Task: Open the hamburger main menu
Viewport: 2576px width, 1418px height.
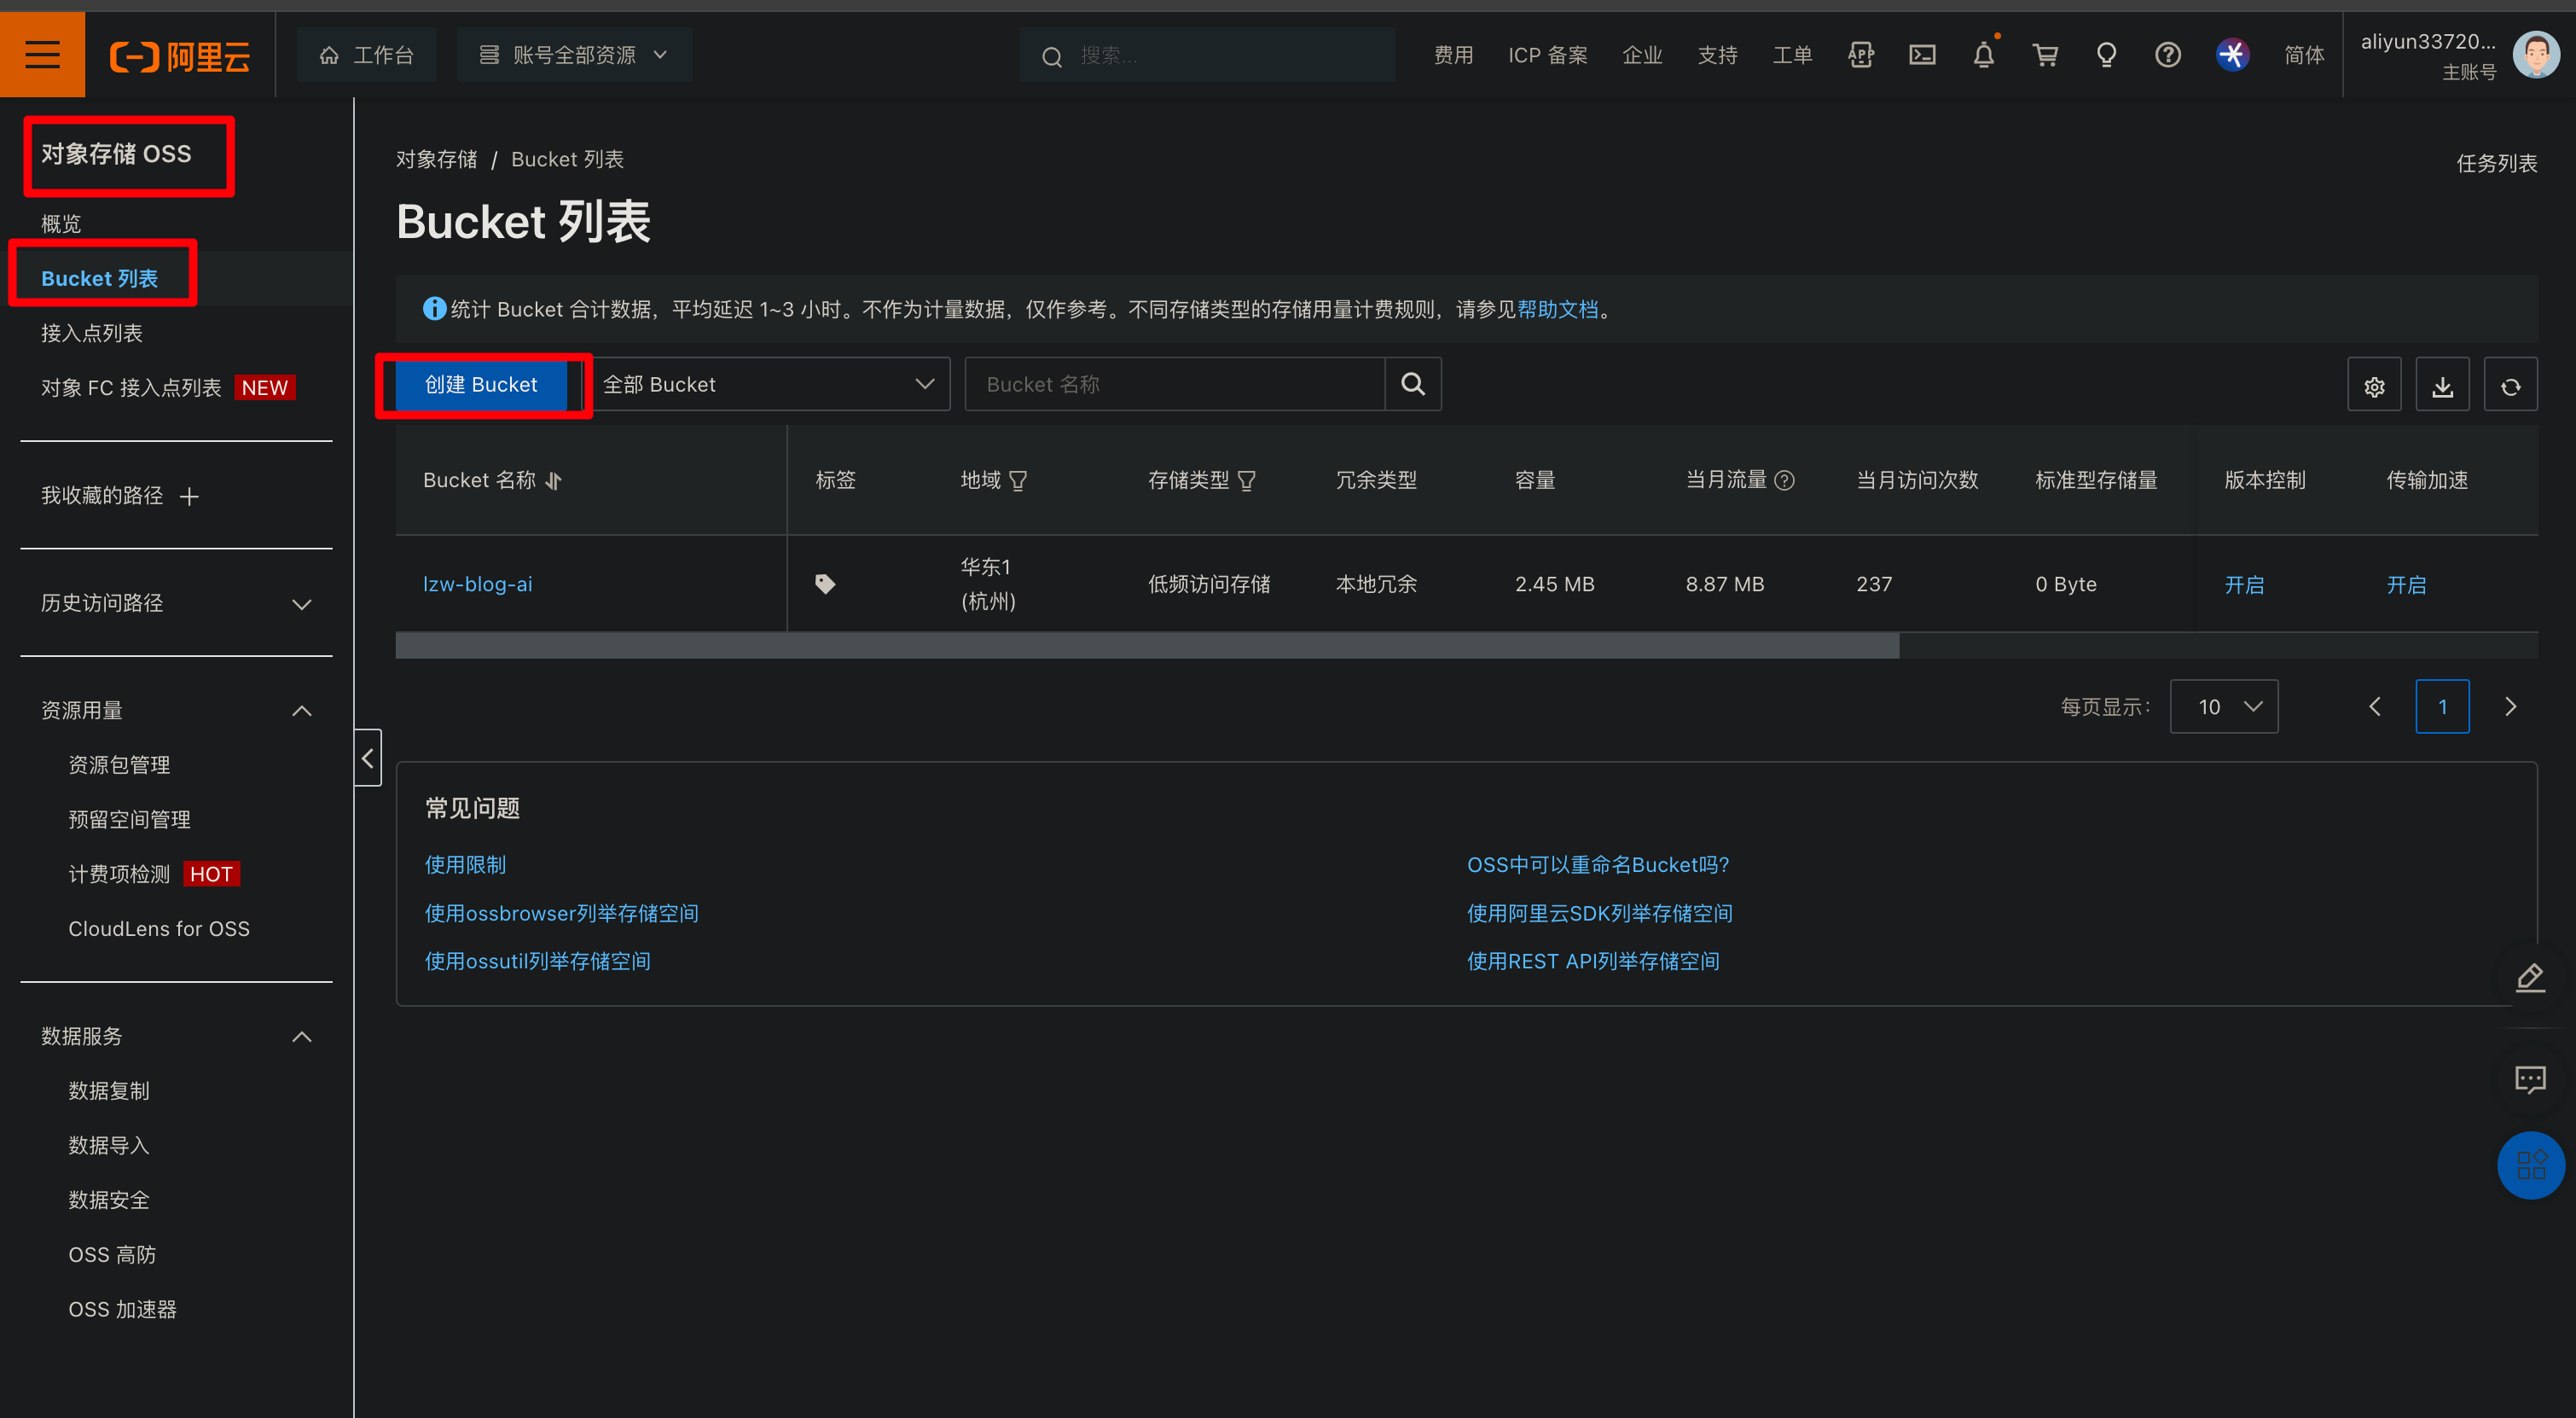Action: (42, 55)
